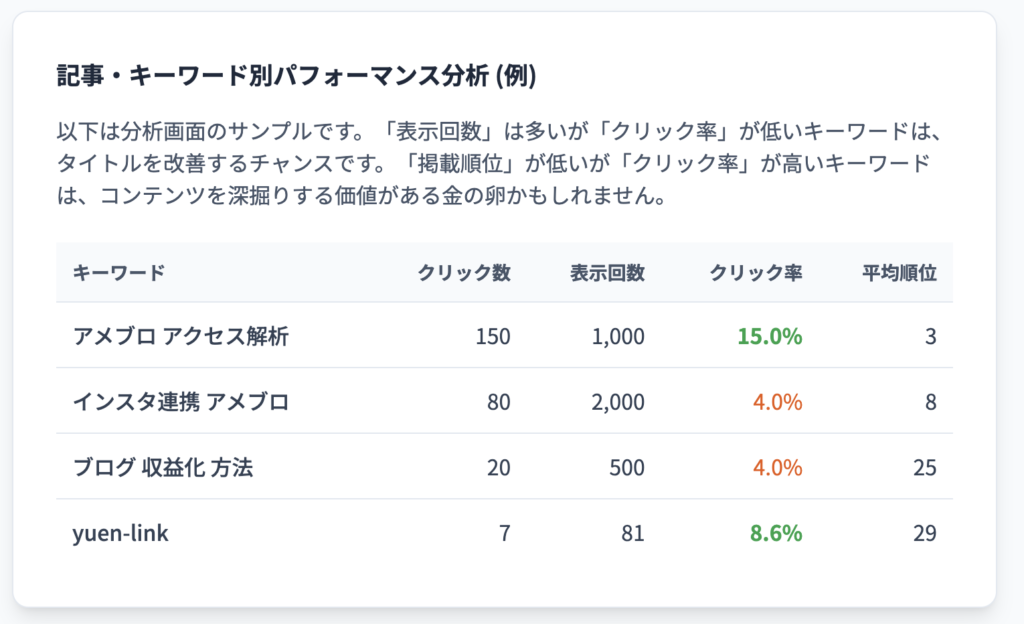Click the 記事・キーワード別パフォーマンス分析 heading
Image resolution: width=1024 pixels, height=624 pixels.
click(296, 76)
